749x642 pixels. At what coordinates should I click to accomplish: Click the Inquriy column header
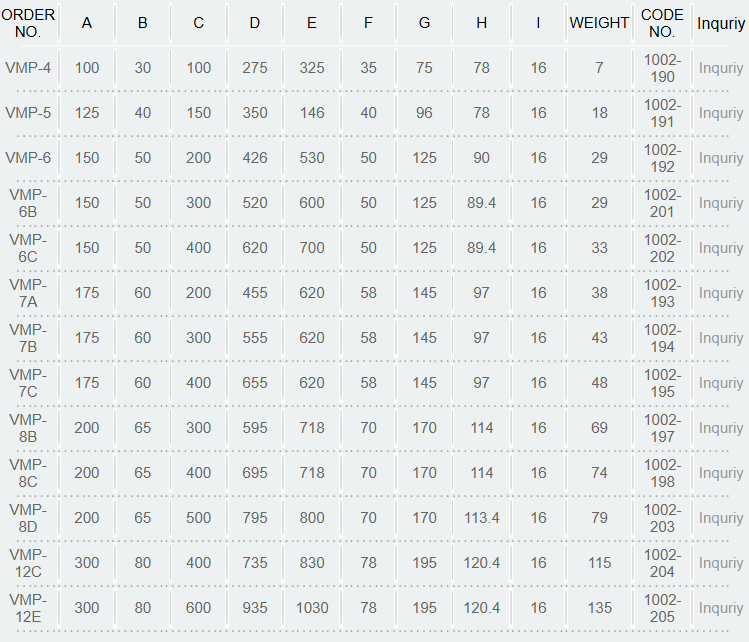[720, 23]
